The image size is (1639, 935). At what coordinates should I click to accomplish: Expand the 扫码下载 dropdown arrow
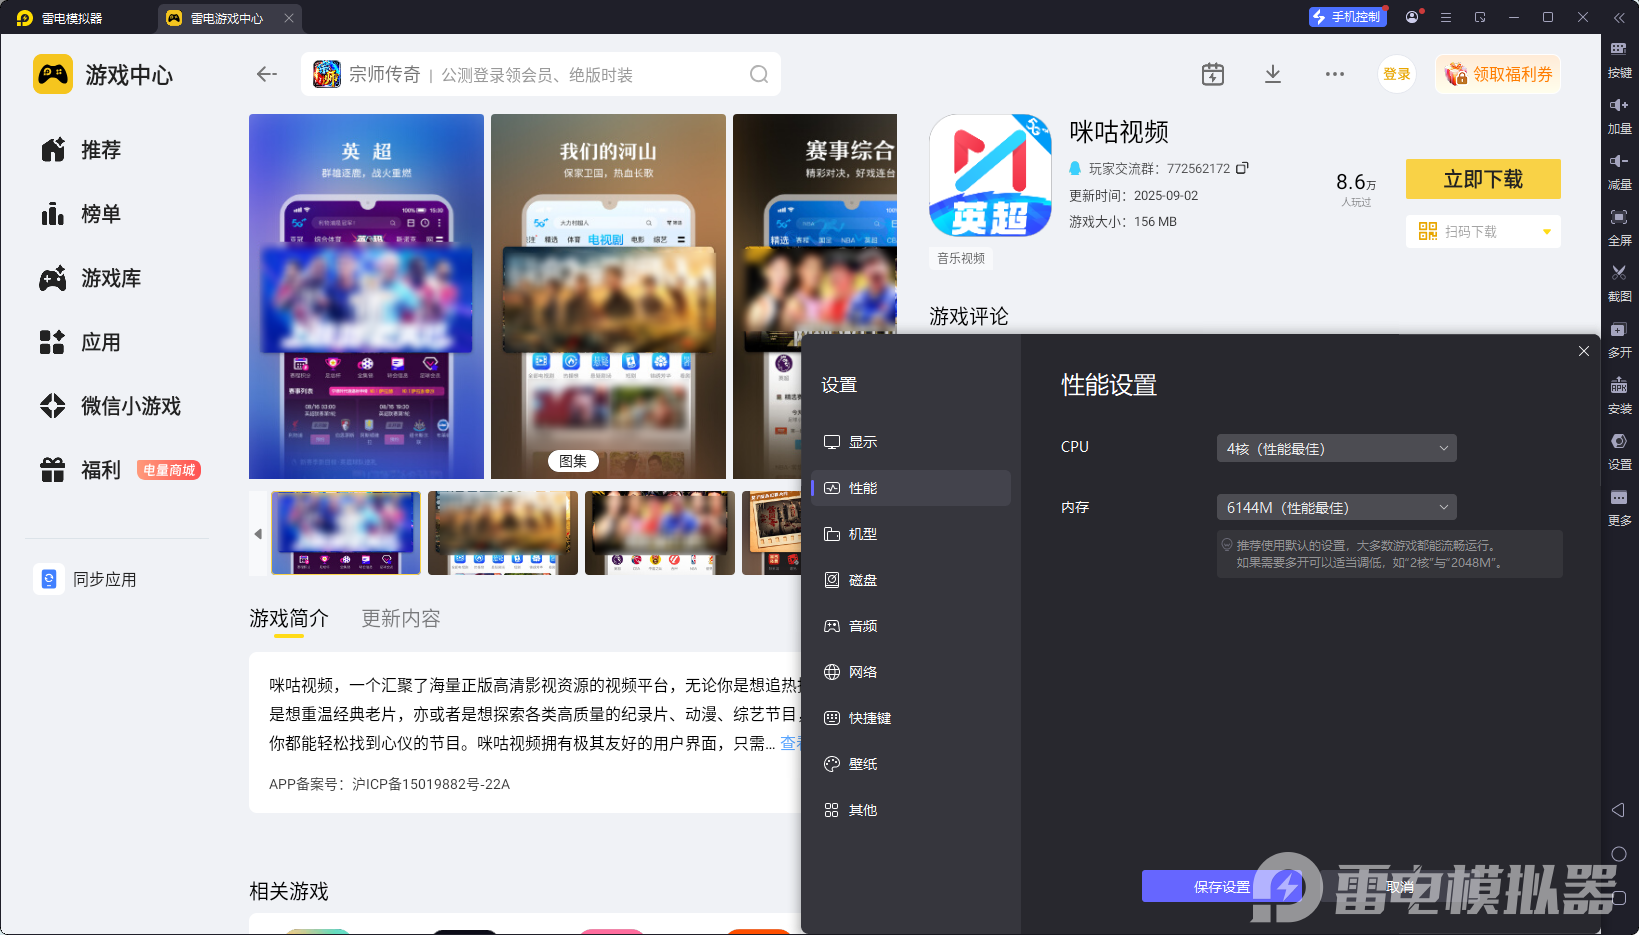(1547, 232)
